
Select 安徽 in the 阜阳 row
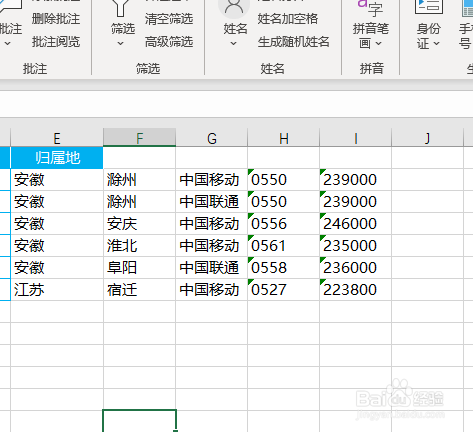pos(57,268)
